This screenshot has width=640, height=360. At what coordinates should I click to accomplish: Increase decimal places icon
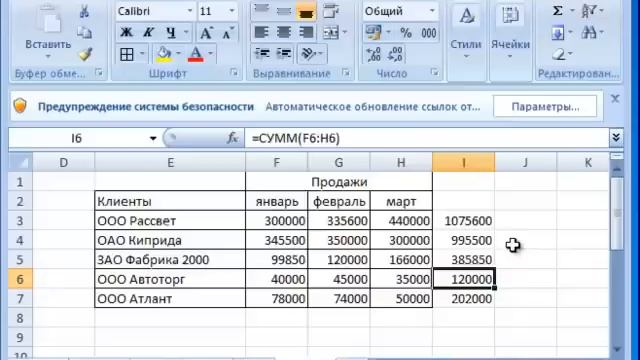[x=373, y=54]
